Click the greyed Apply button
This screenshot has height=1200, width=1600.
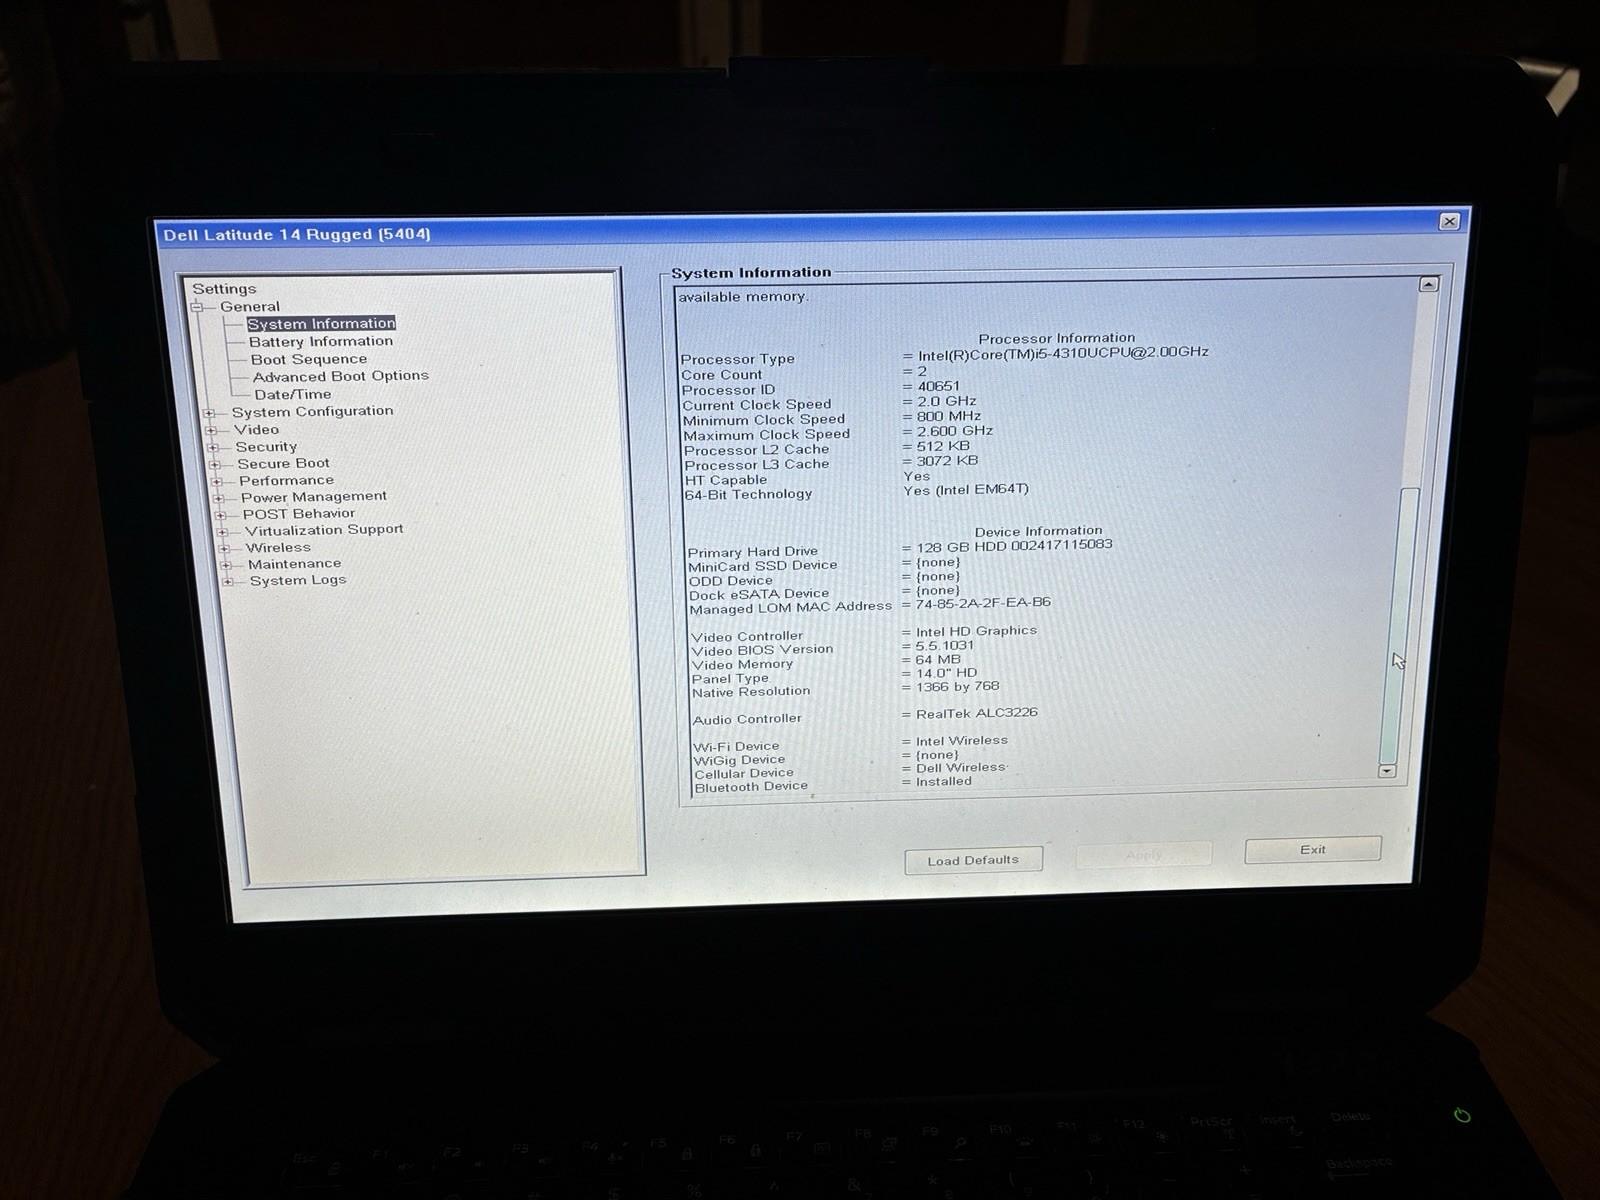1143,854
